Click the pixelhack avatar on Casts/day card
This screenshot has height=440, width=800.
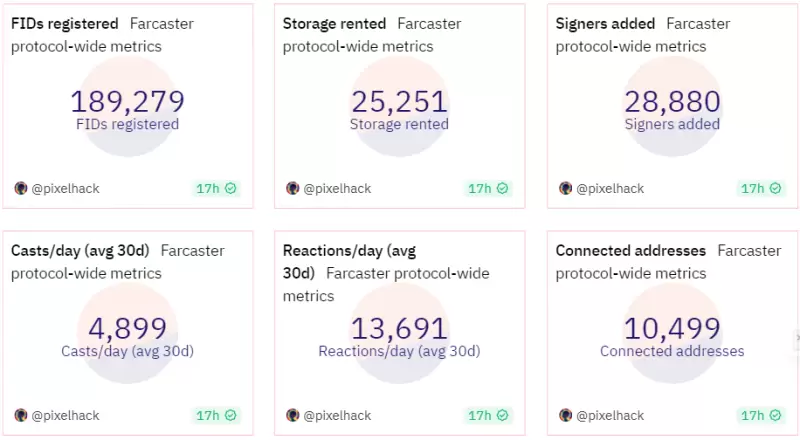(x=21, y=415)
